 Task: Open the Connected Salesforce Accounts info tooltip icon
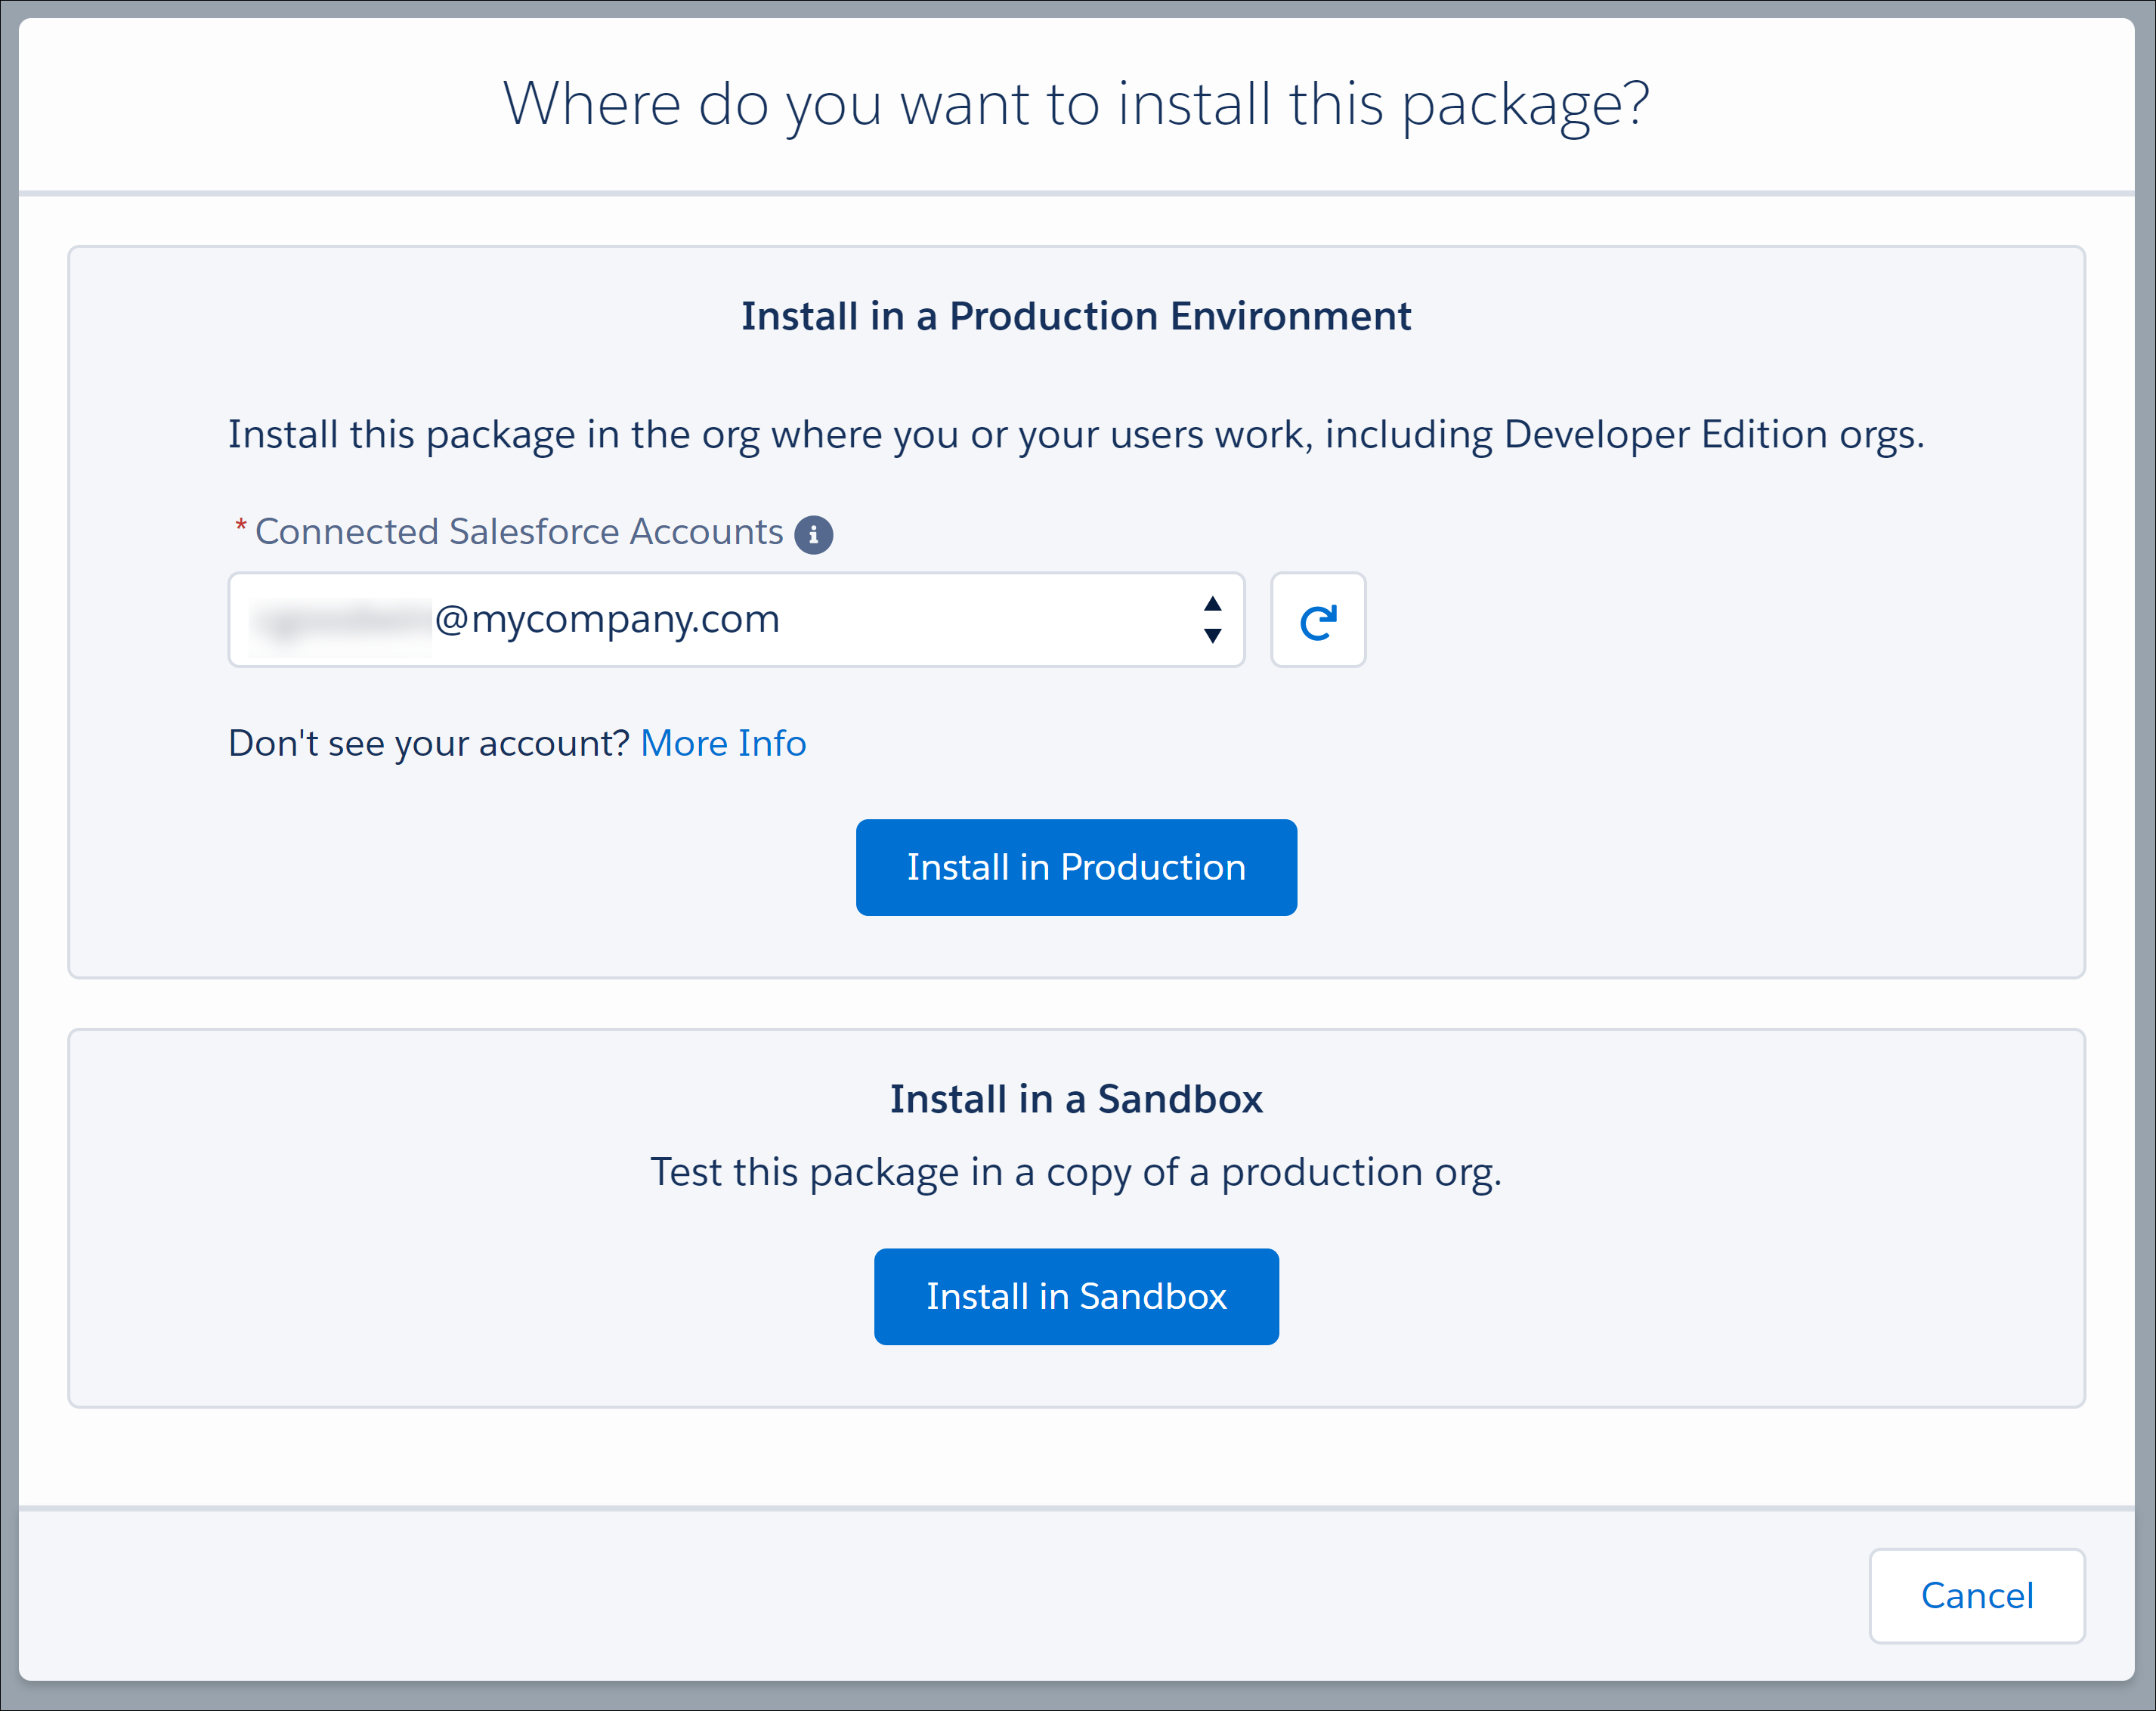(x=813, y=534)
